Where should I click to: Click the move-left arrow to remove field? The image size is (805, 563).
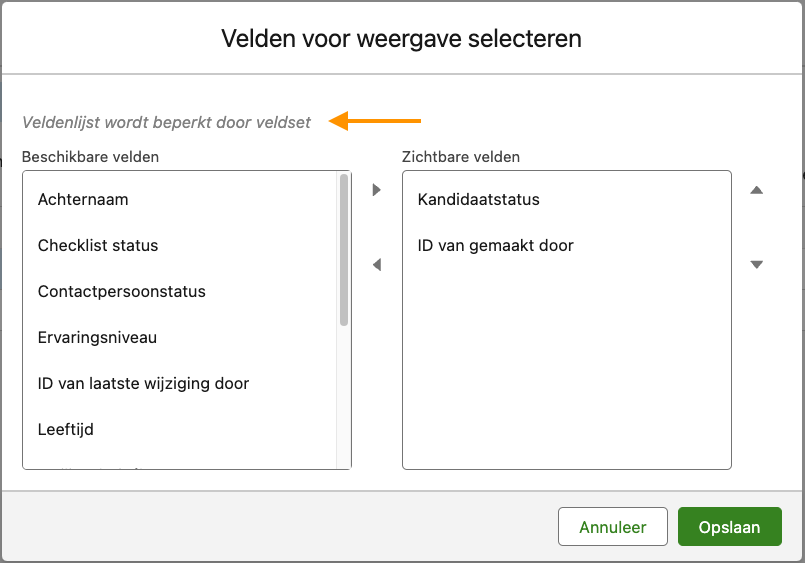coord(377,265)
